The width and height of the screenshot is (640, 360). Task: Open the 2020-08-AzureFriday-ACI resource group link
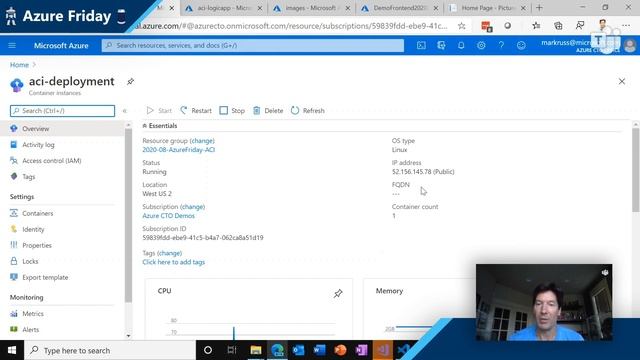178,150
